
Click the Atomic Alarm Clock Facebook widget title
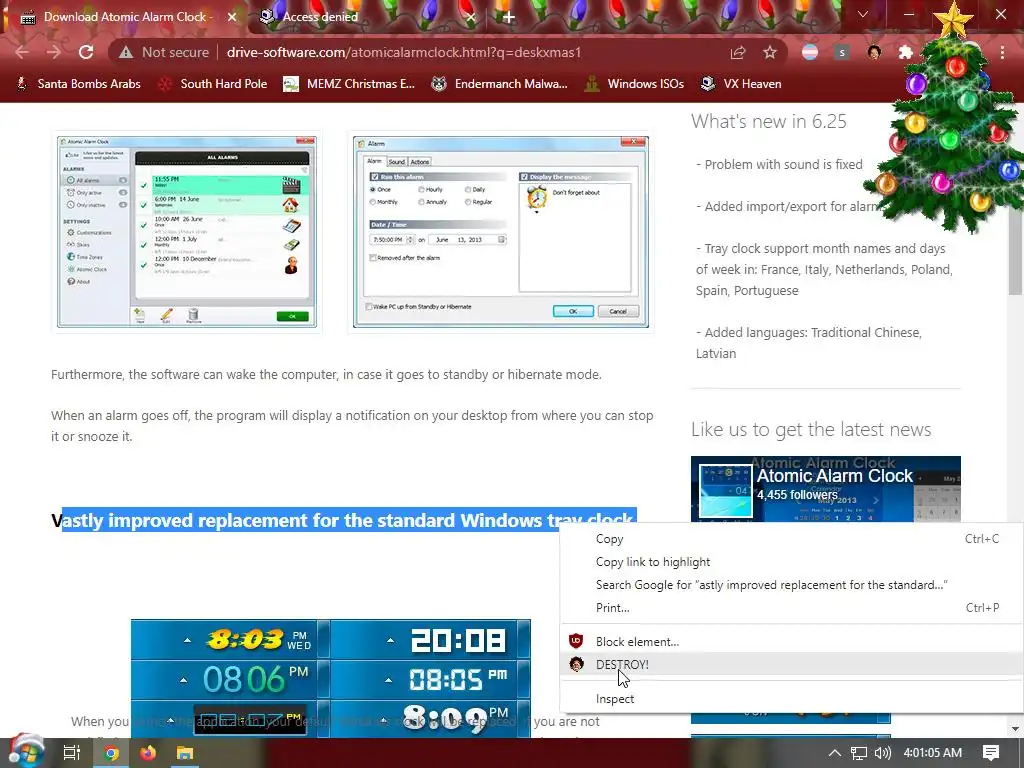(835, 476)
